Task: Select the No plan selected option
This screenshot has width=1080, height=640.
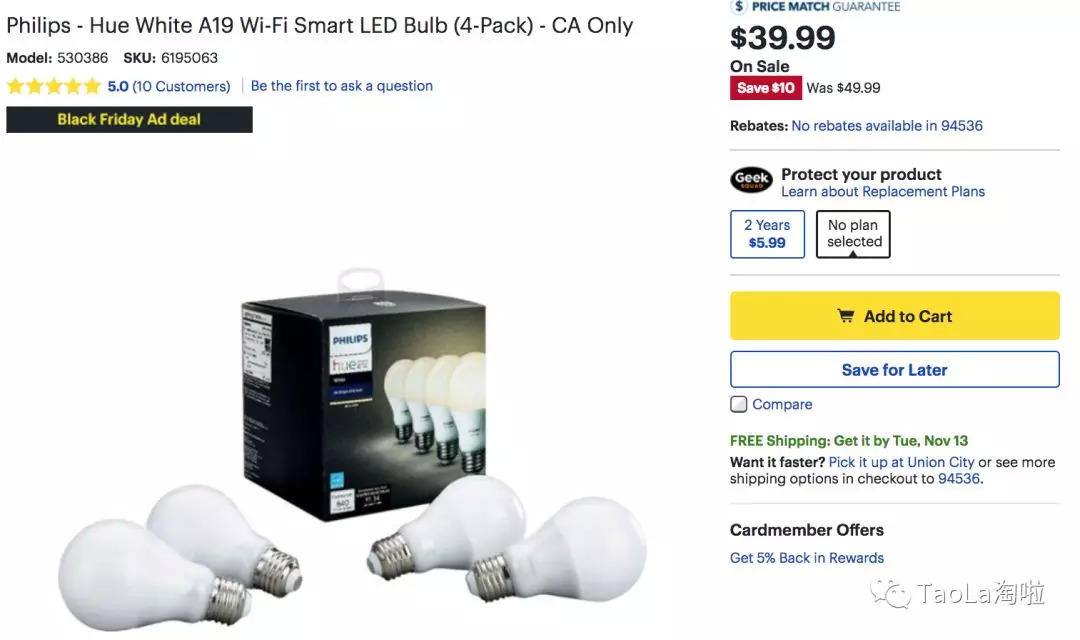Action: pos(854,234)
